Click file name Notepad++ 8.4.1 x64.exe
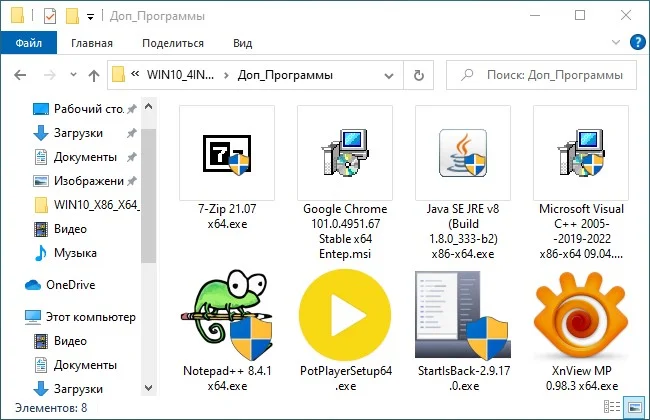 click(x=227, y=378)
